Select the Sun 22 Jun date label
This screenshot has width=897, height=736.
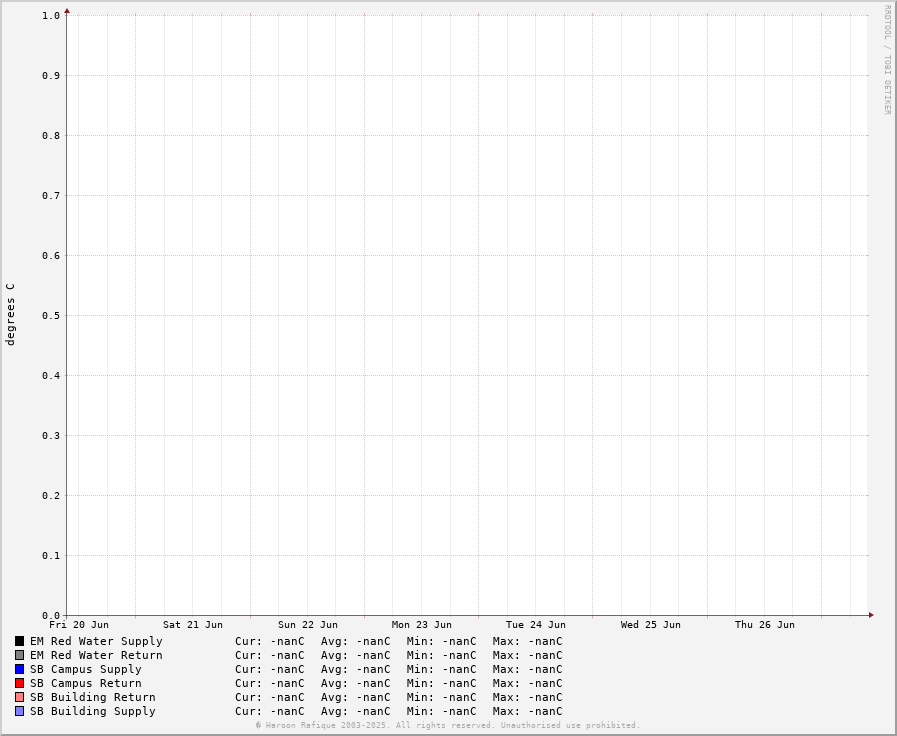308,625
